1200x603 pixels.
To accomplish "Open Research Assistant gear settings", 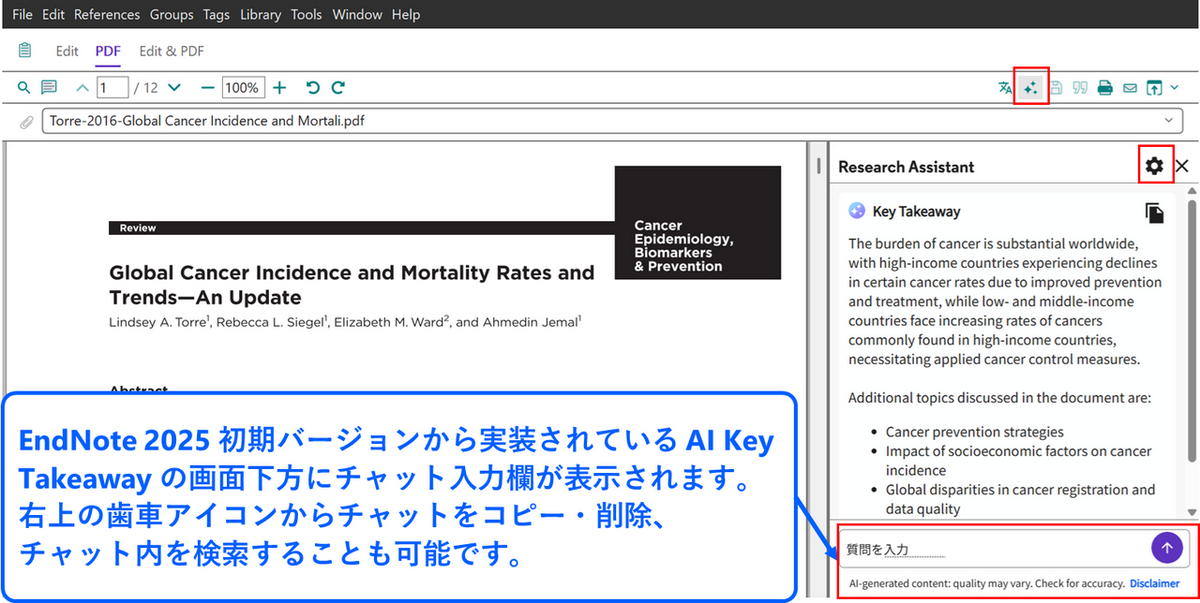I will coord(1154,166).
